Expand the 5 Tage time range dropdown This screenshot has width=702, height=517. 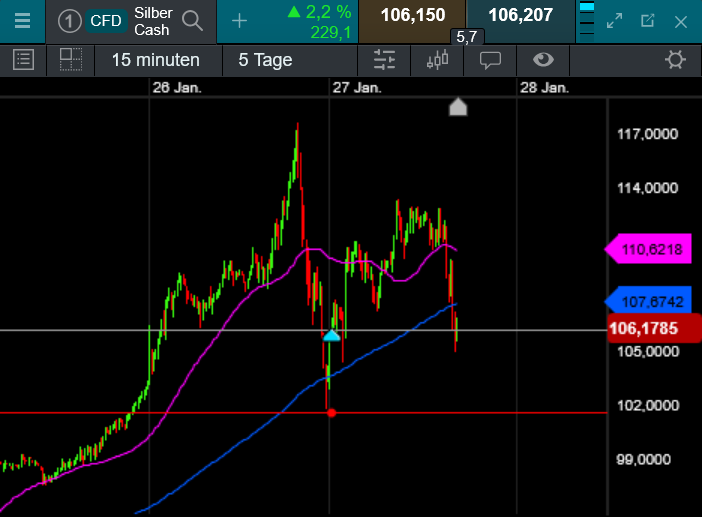pos(265,60)
